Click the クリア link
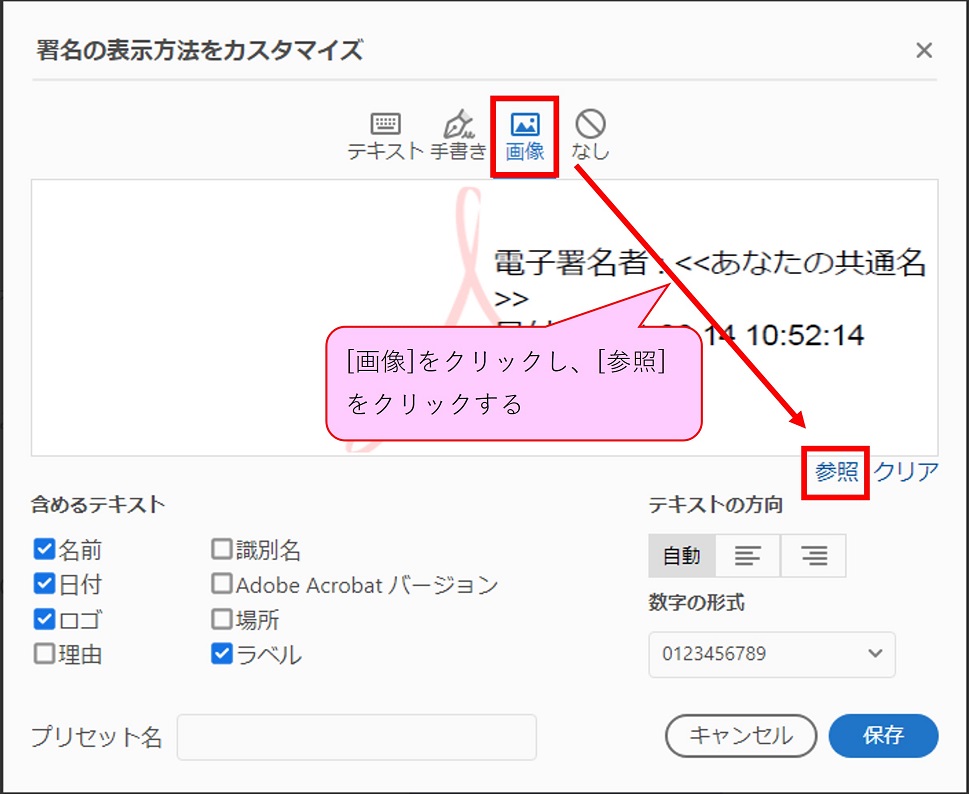 (906, 473)
